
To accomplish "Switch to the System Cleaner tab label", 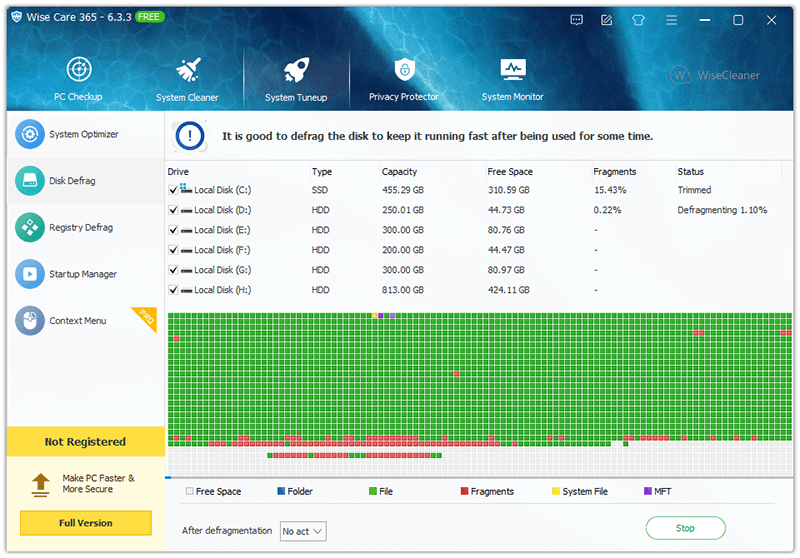I will [187, 97].
